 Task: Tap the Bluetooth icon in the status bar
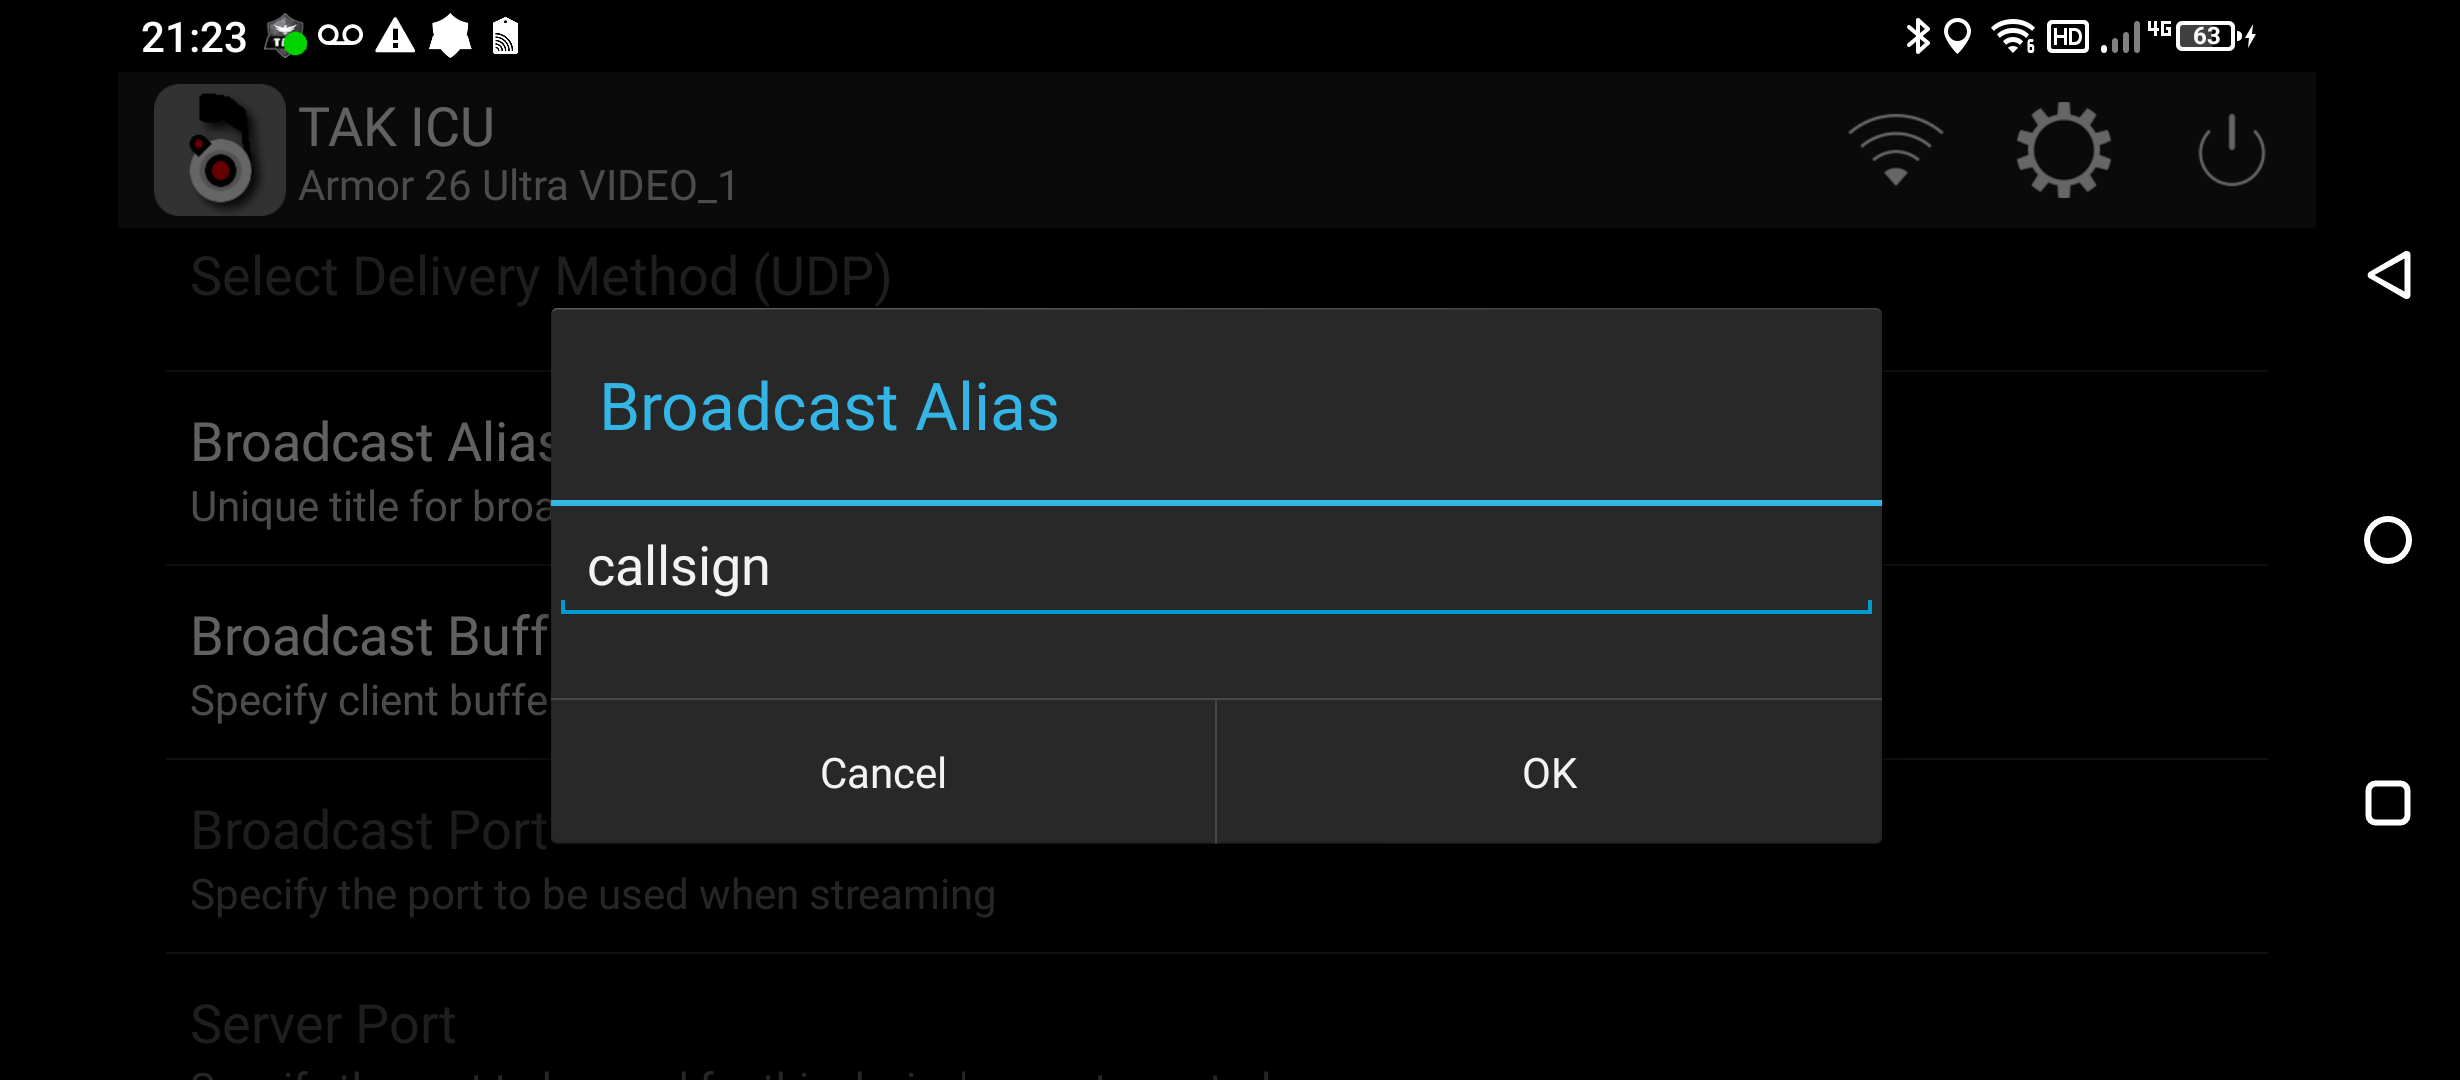[x=1917, y=37]
